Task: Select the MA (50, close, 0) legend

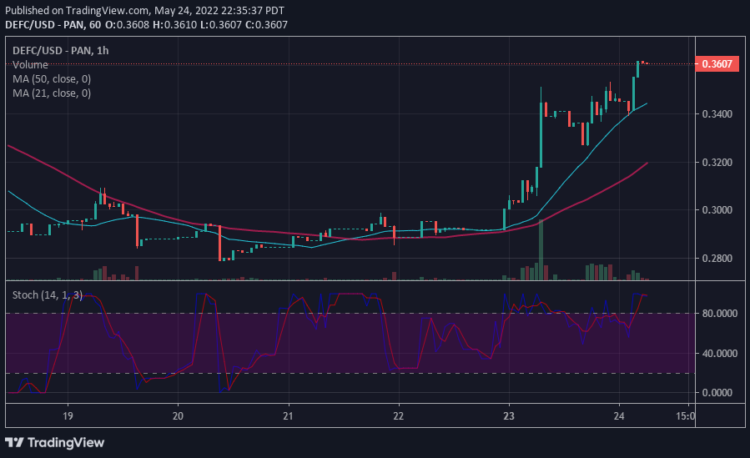Action: point(52,79)
